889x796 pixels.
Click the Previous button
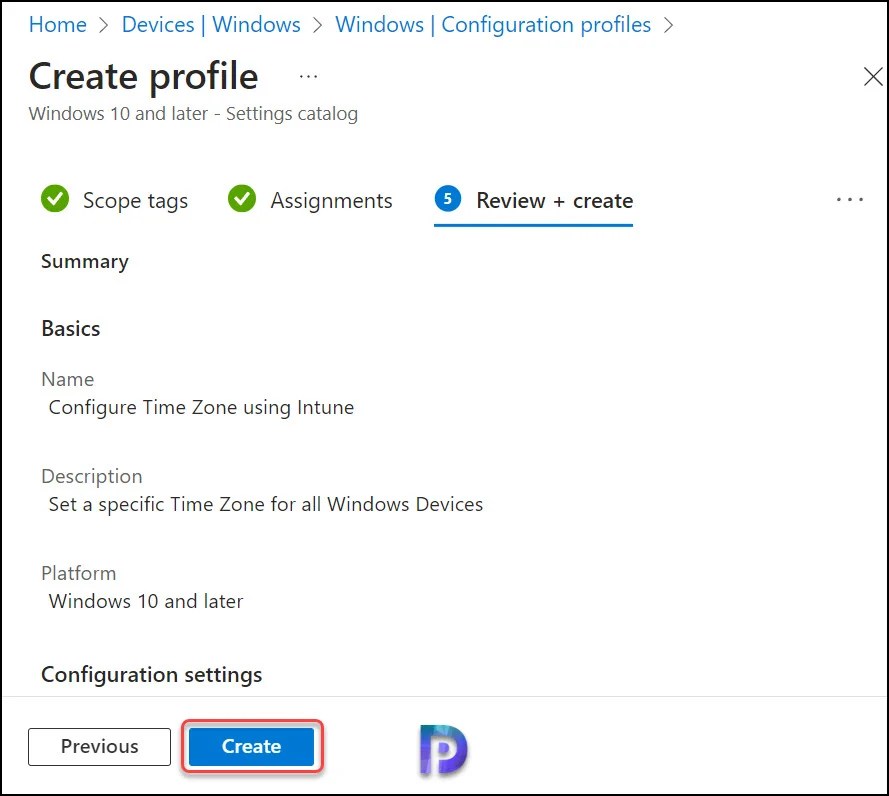(98, 746)
